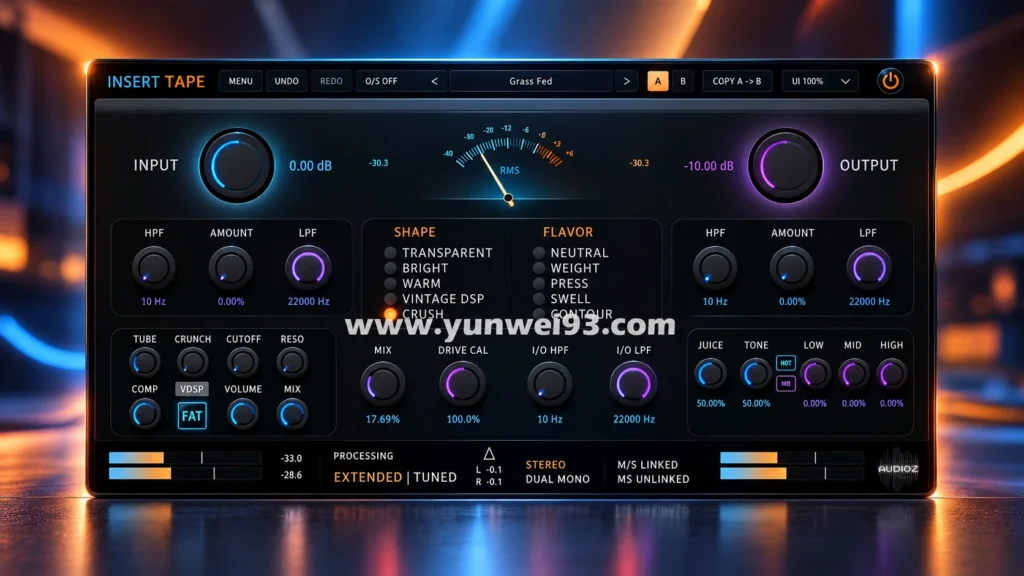
Task: Select the PRESS flavor option
Action: [561, 283]
